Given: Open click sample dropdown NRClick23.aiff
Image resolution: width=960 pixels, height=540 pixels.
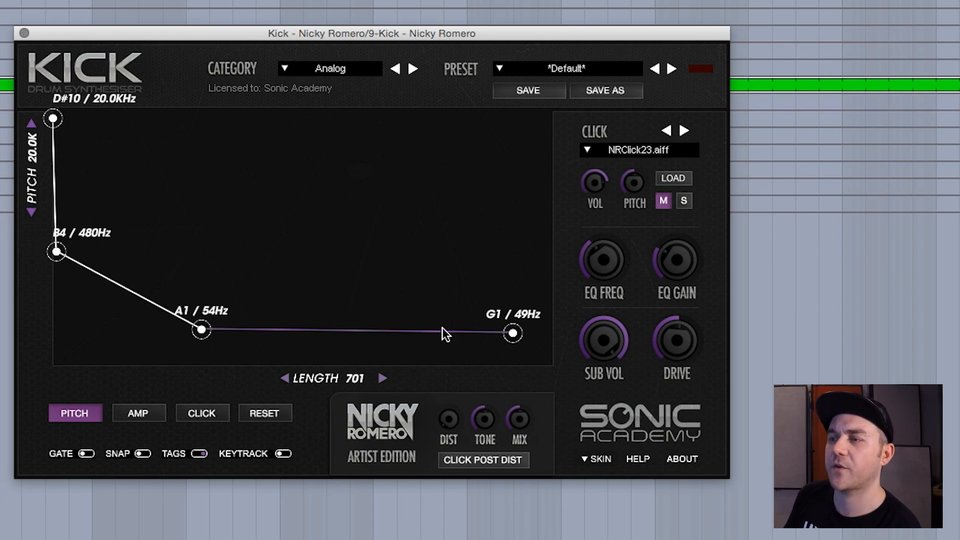Looking at the screenshot, I should (x=639, y=150).
